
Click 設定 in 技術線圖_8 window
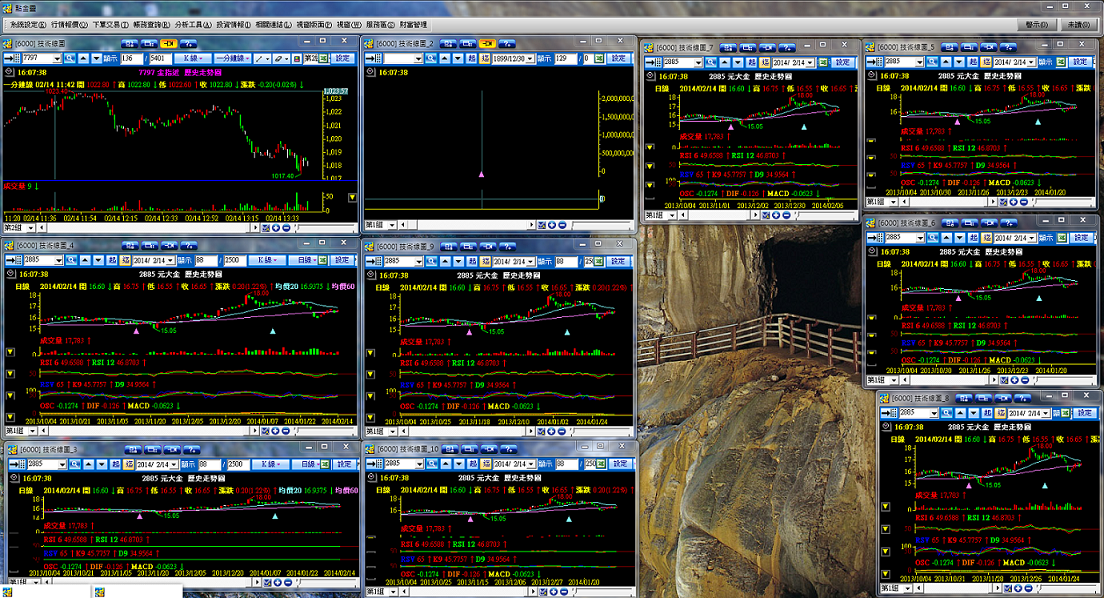pyautogui.click(x=1084, y=413)
